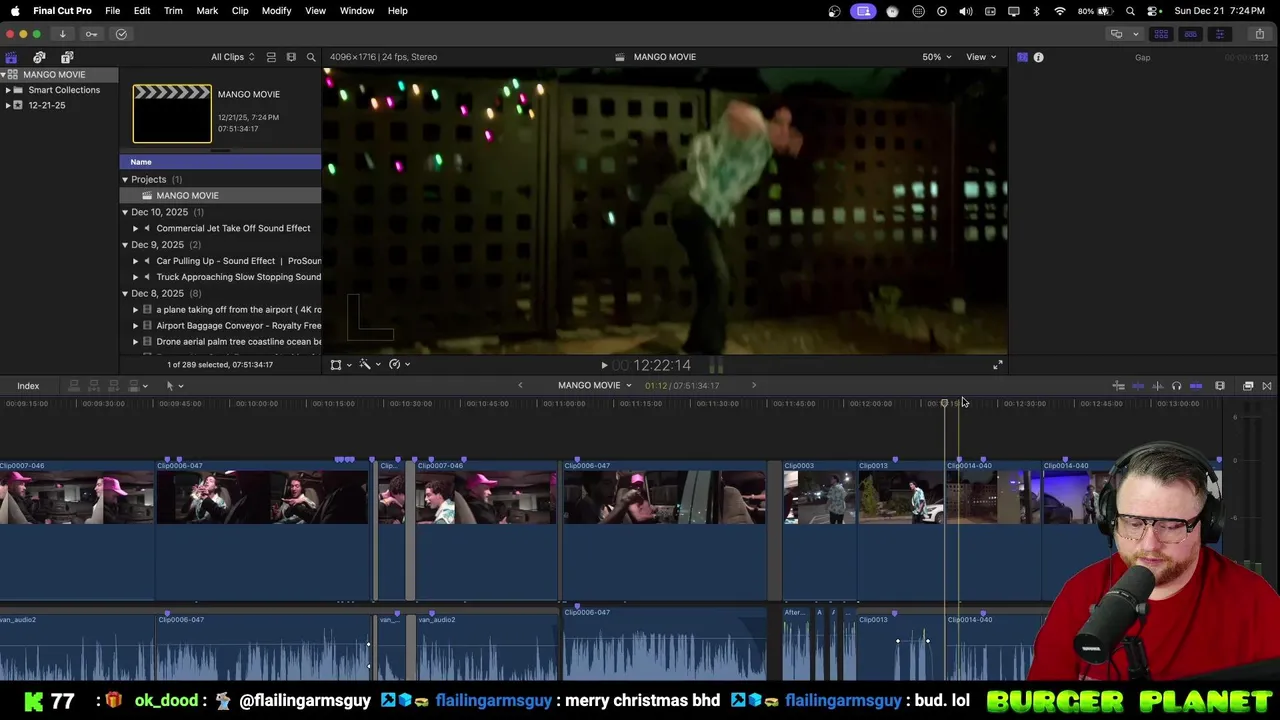Show the Transitions browser
The image size is (1280, 720).
[1266, 386]
